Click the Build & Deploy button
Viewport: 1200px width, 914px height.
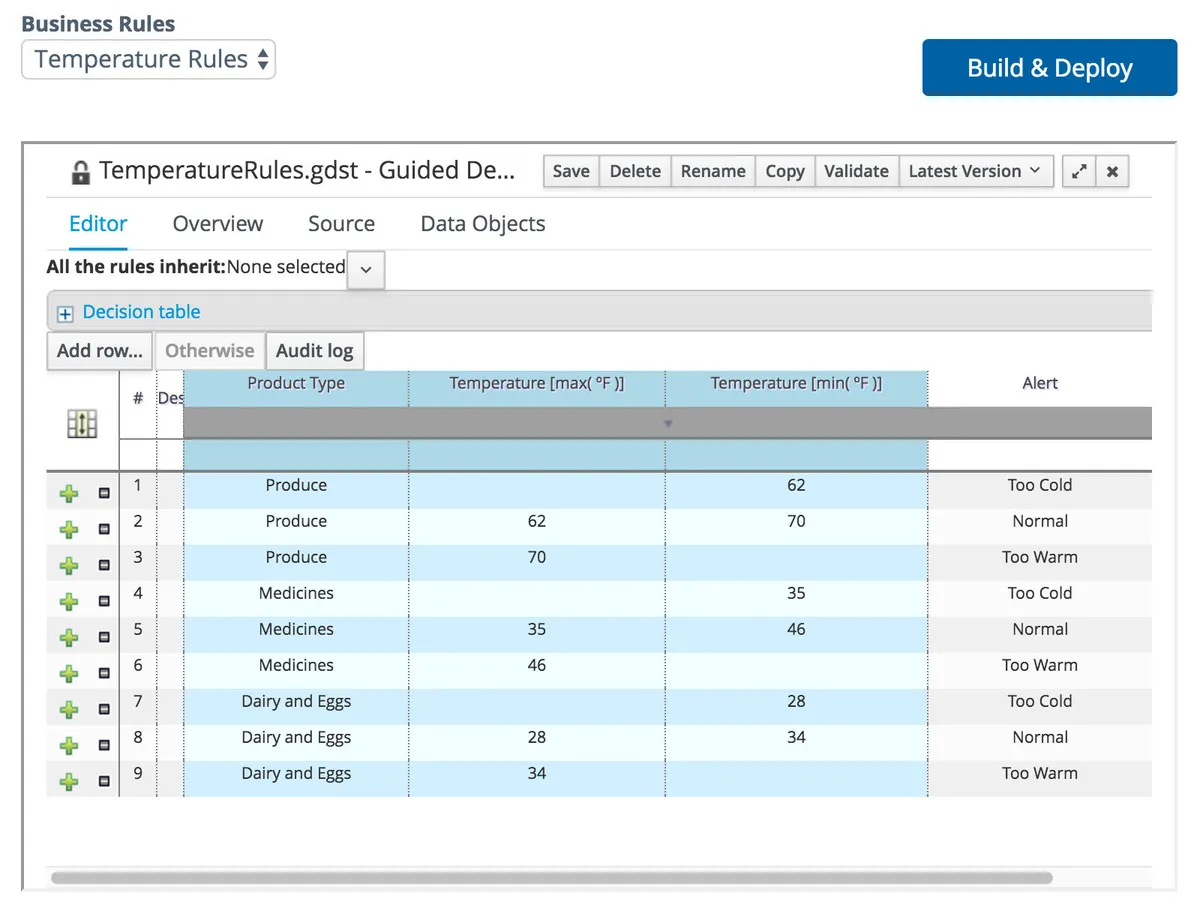coord(1050,68)
